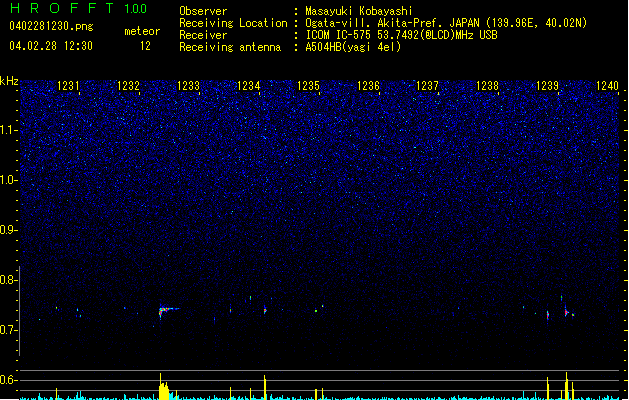Click the 1235 time marker
629x400 pixels.
pos(308,86)
